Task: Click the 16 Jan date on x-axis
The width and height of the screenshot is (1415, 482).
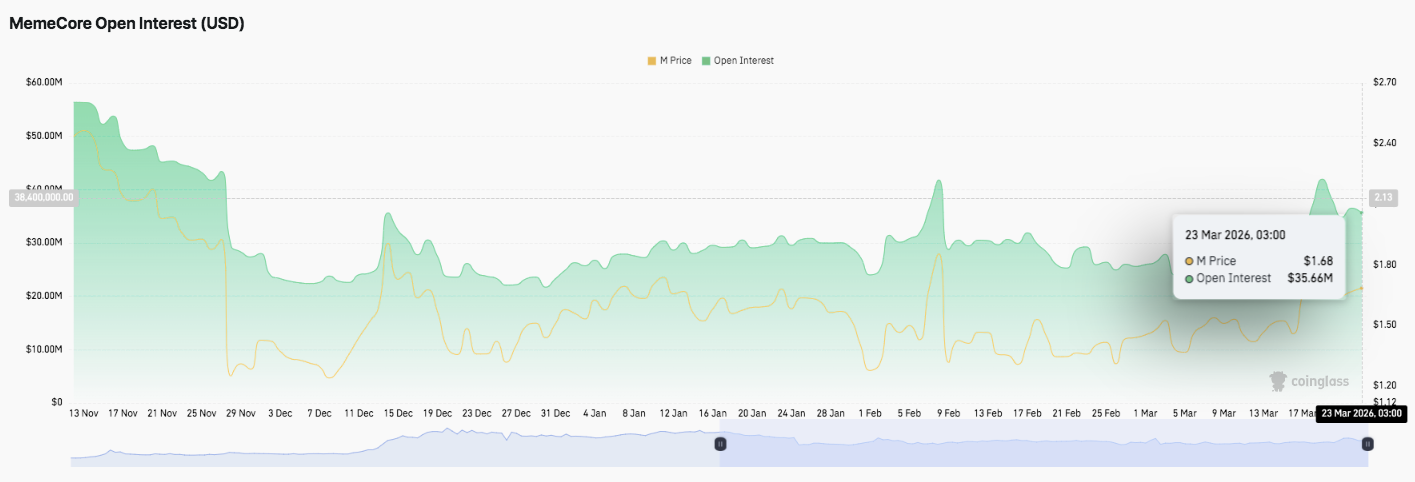Action: click(712, 413)
